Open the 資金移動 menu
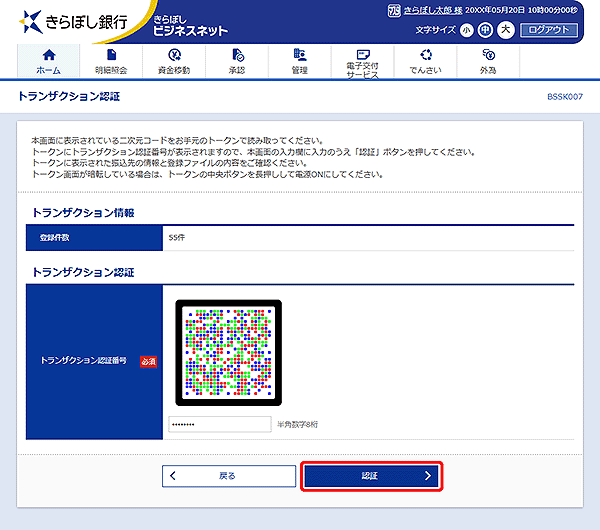Viewport: 600px width, 530px height. (x=174, y=61)
